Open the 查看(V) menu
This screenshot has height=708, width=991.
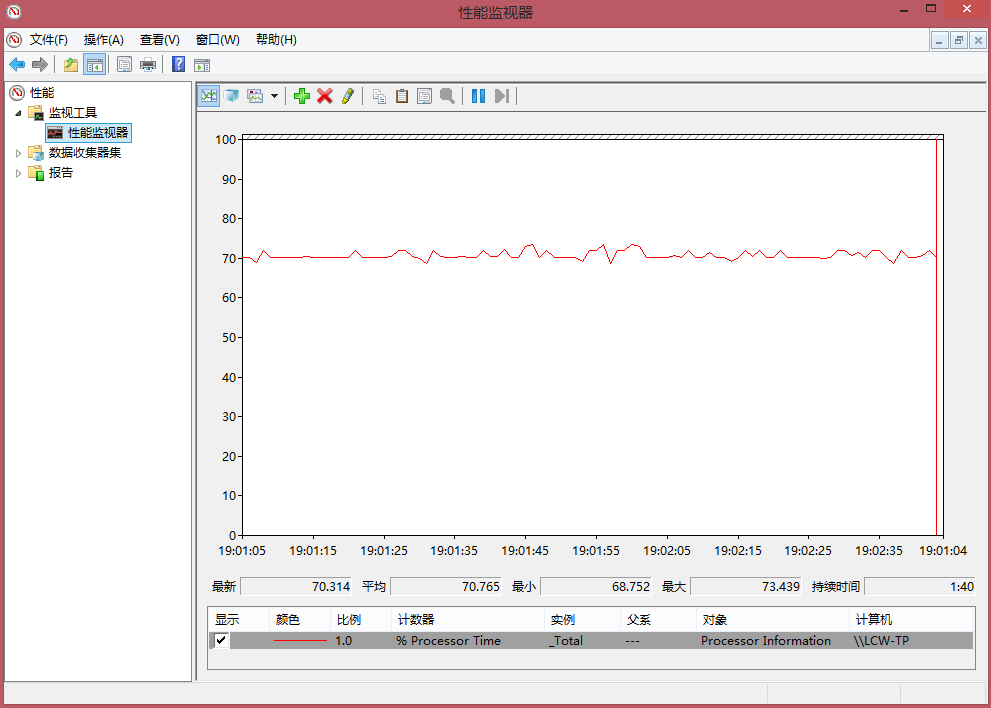(x=159, y=40)
